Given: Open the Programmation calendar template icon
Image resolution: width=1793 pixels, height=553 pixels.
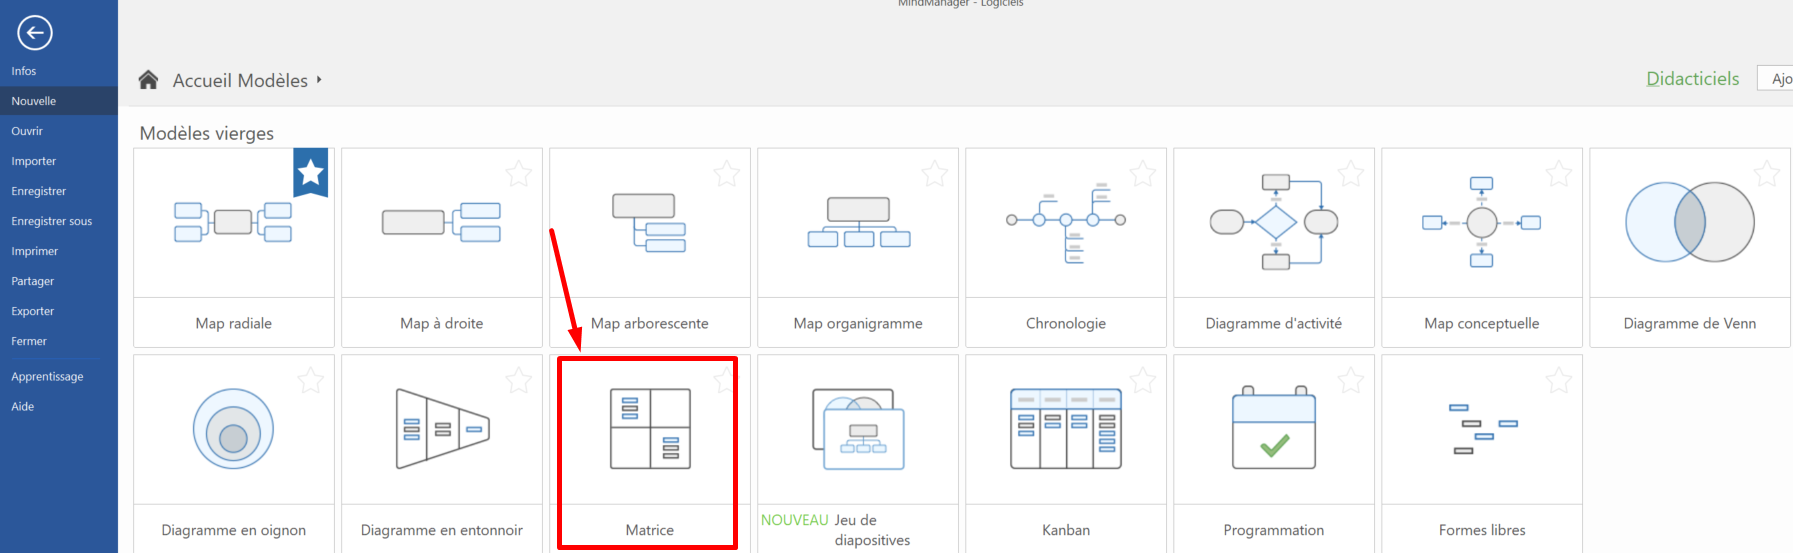Looking at the screenshot, I should click(1274, 429).
